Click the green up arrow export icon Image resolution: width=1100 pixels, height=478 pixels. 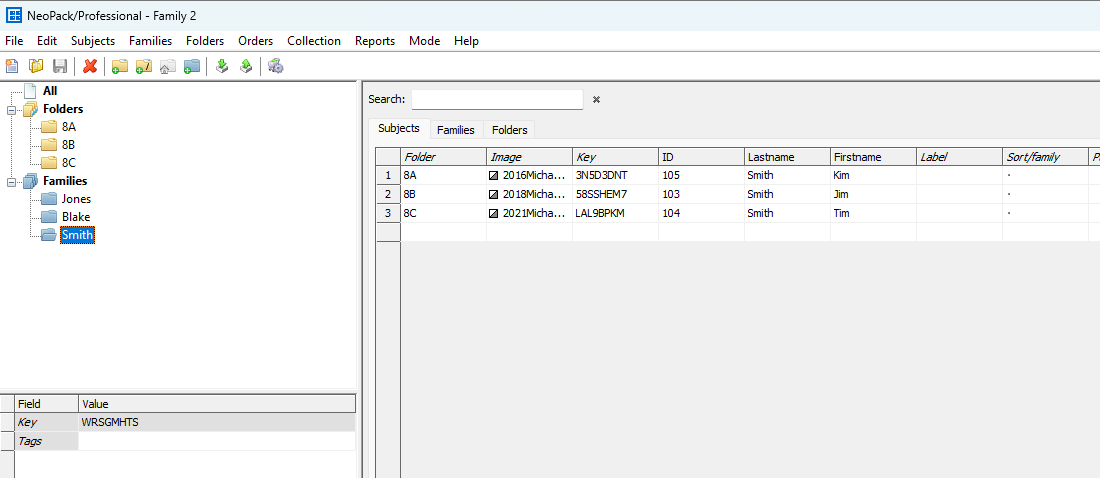[x=245, y=66]
